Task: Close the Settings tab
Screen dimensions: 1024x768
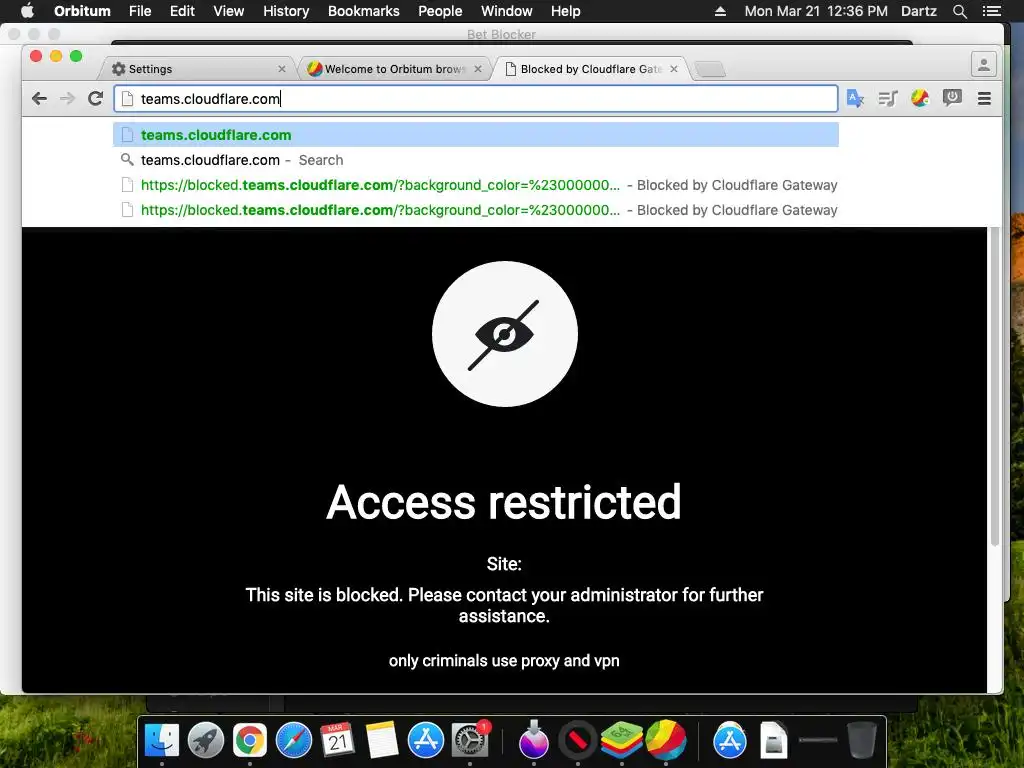Action: pyautogui.click(x=281, y=69)
